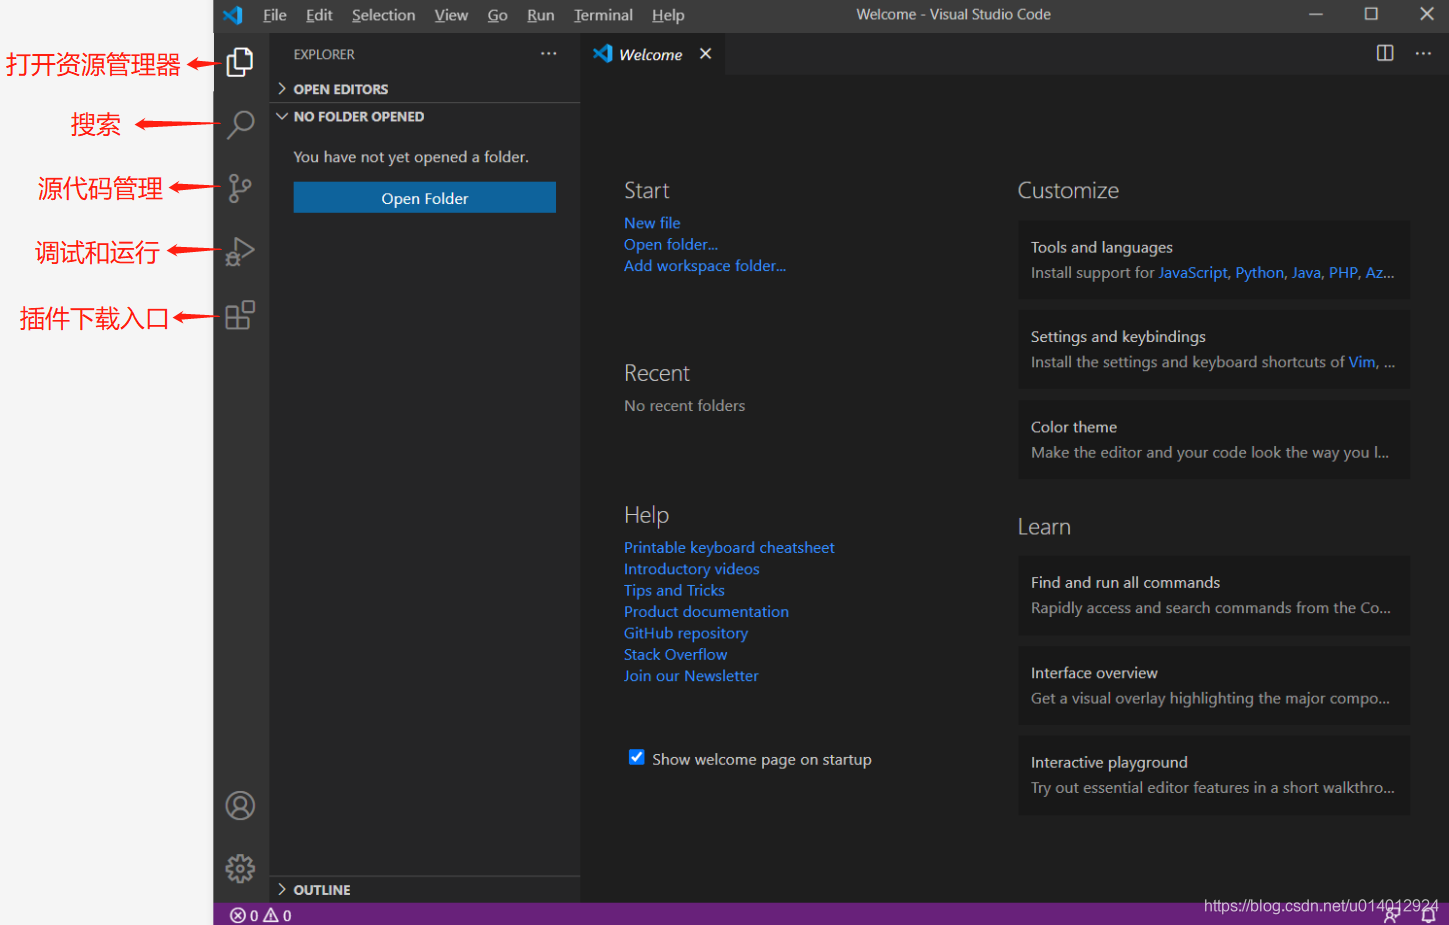The image size is (1449, 925).
Task: Click the blue Open Folder button
Action: pyautogui.click(x=424, y=198)
